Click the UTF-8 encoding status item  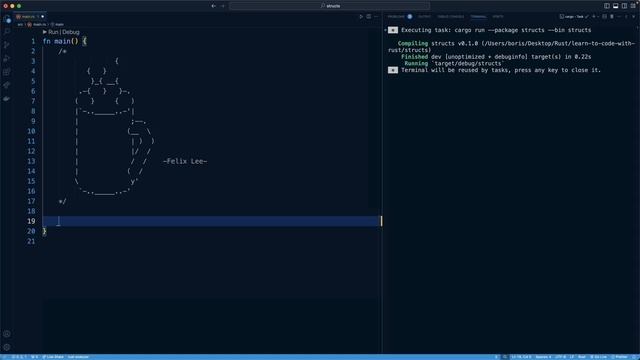point(560,357)
